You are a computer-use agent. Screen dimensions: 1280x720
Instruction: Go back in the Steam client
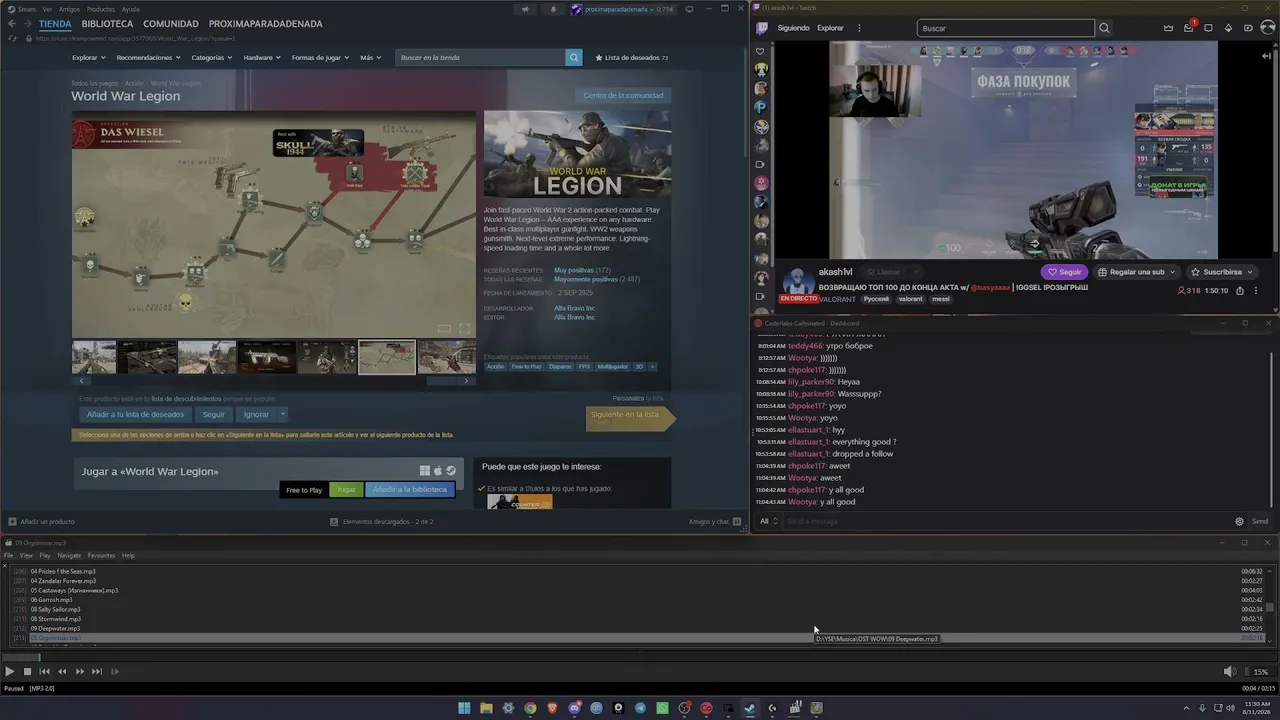pos(12,24)
